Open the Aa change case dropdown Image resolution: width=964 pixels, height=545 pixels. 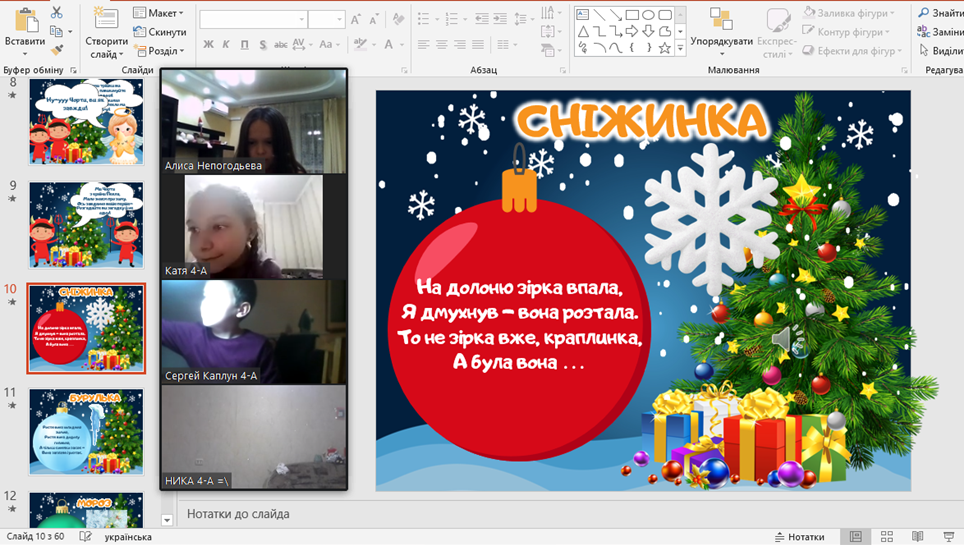coord(328,44)
